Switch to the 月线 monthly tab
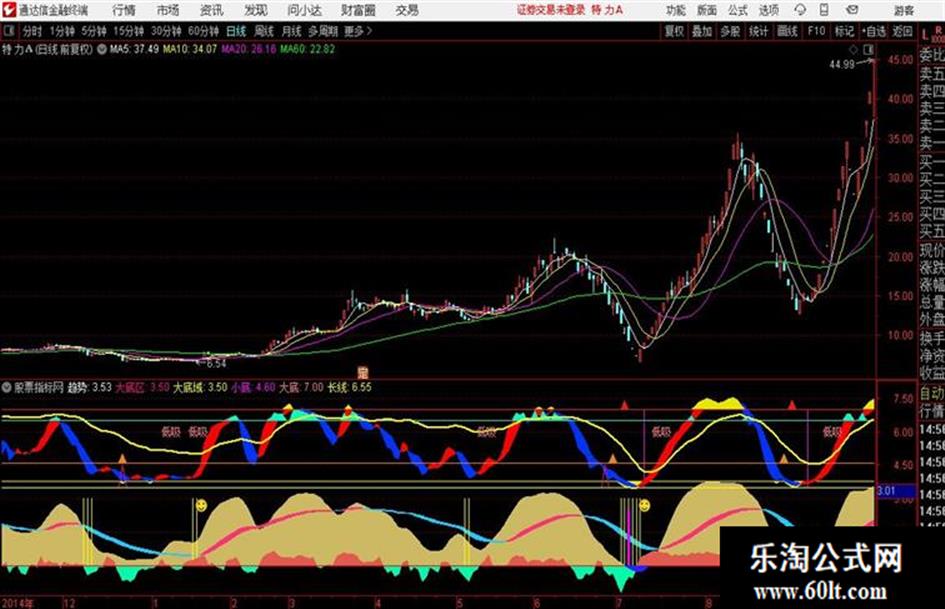This screenshot has height=609, width=945. [x=292, y=31]
